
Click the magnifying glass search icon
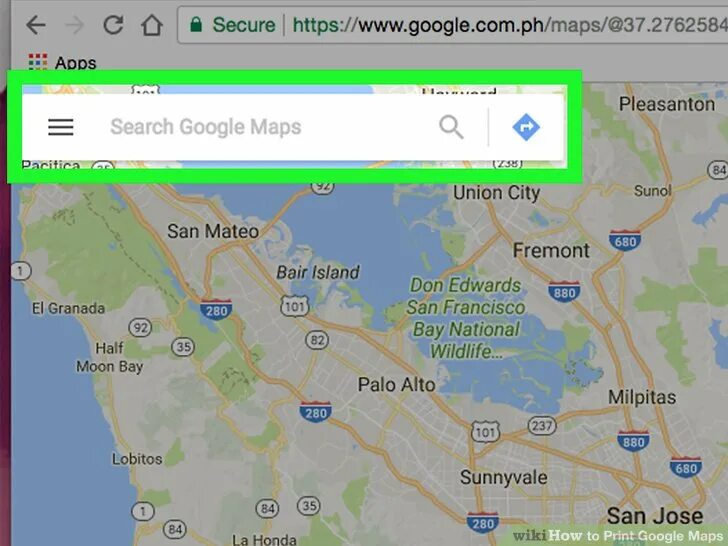pyautogui.click(x=451, y=127)
